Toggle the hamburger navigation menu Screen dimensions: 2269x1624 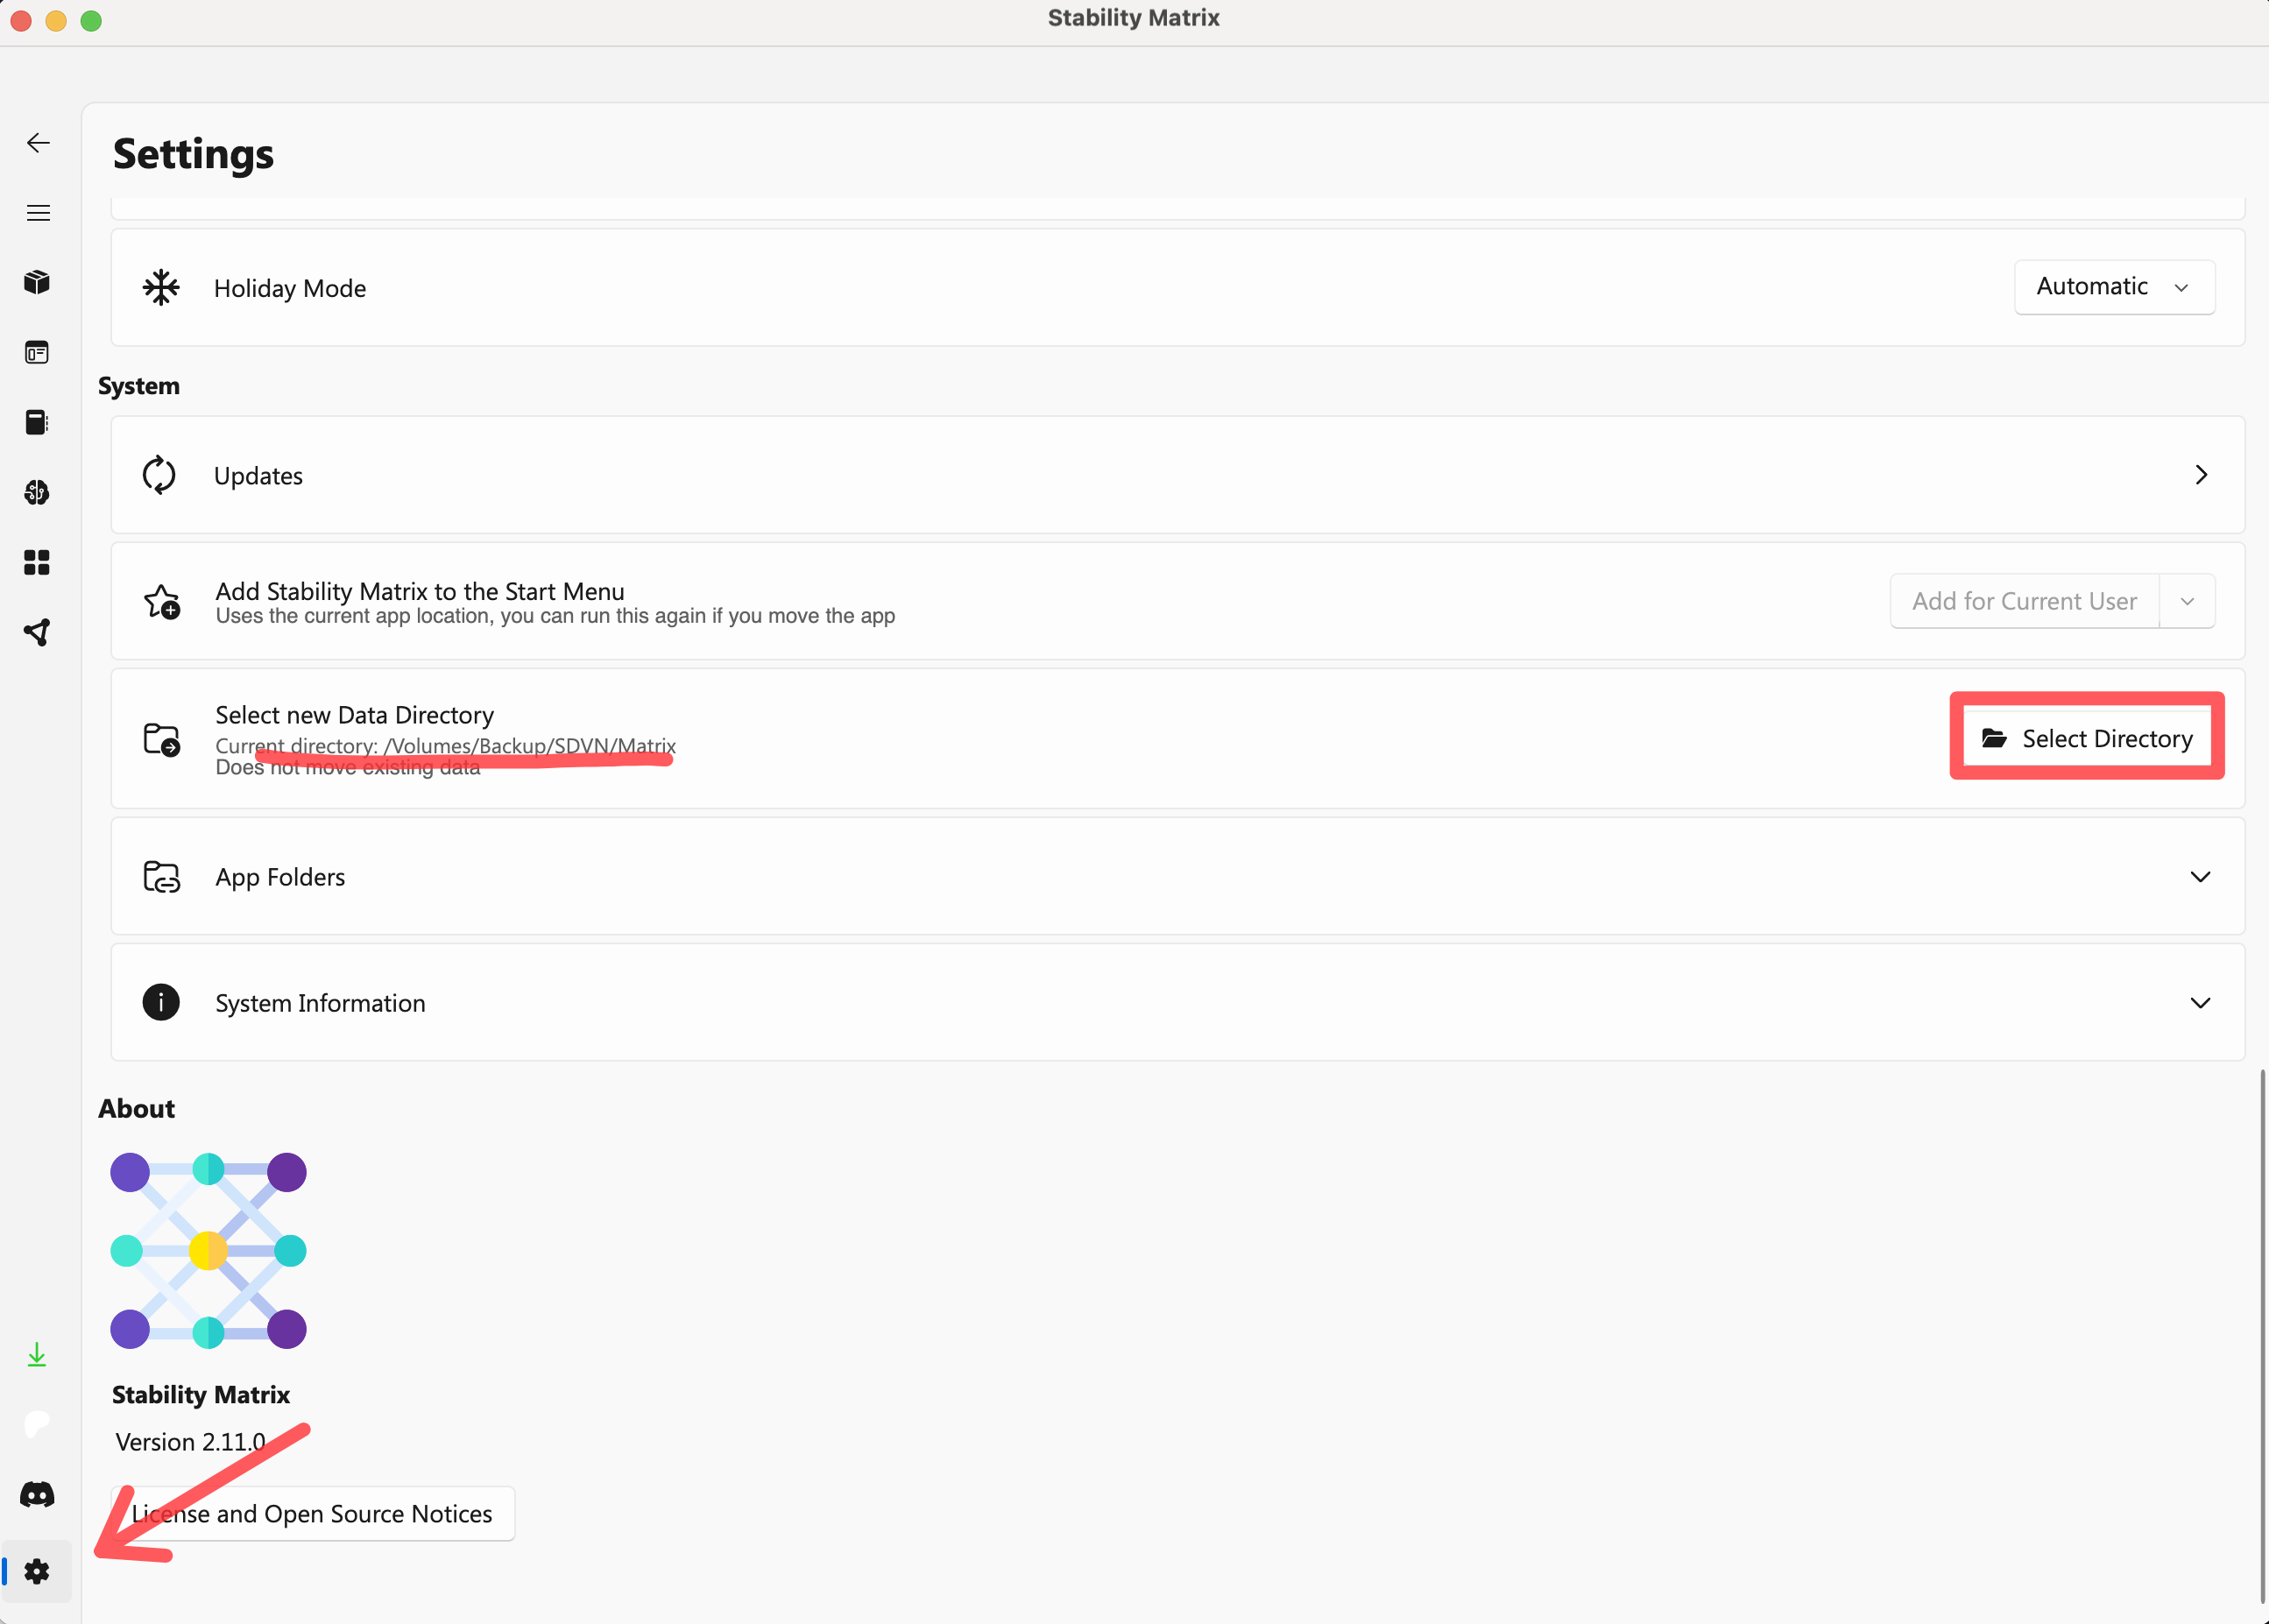click(38, 213)
